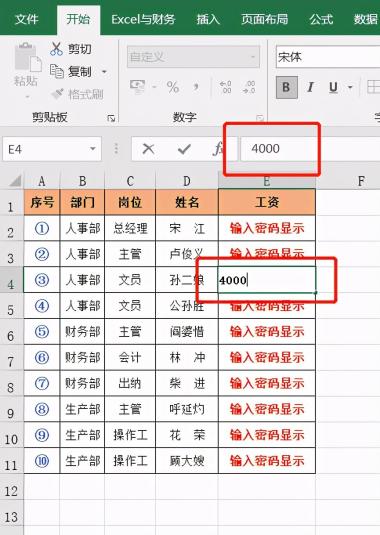Click the name cell 顾大嫂
This screenshot has height=535, width=380.
tap(187, 461)
